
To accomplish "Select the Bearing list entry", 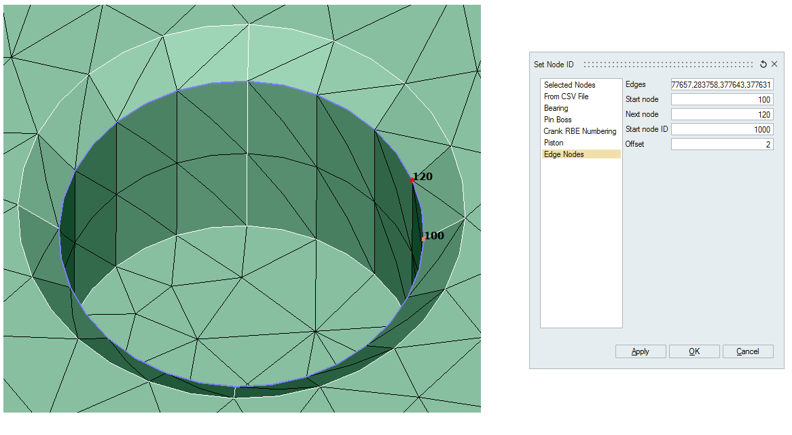I will 556,108.
